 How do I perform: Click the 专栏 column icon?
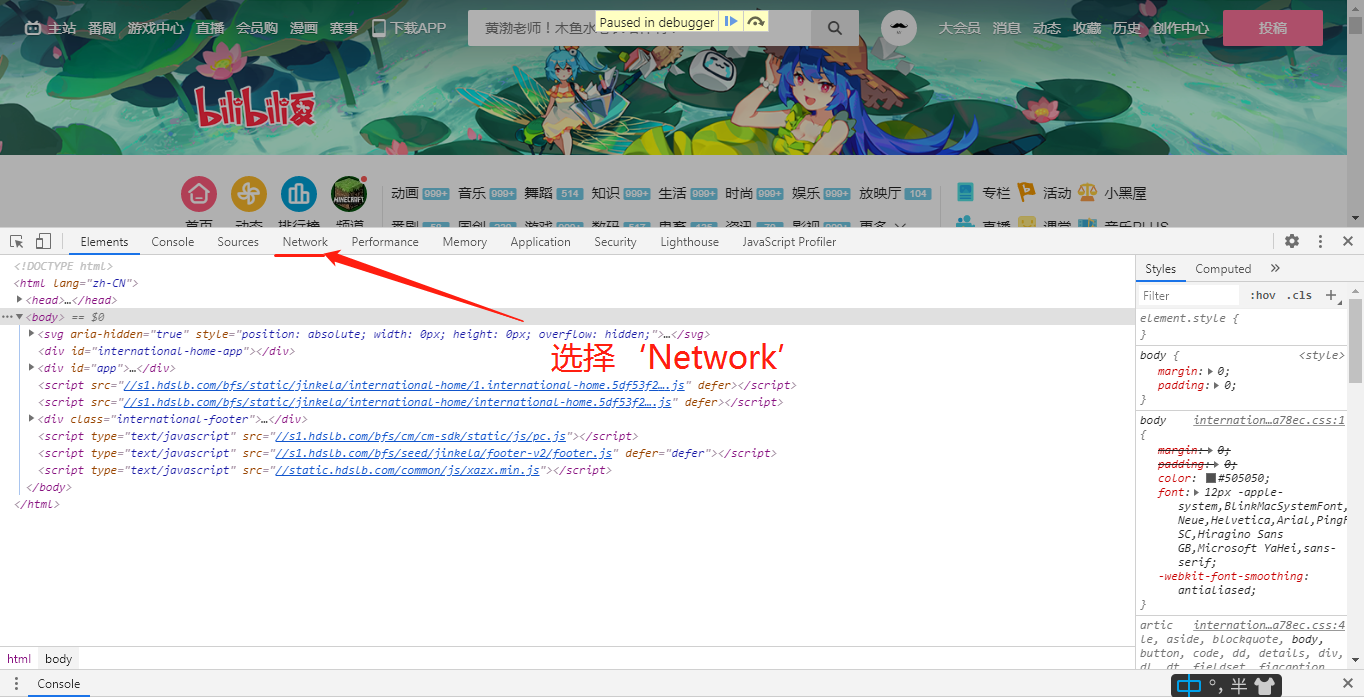[x=966, y=192]
